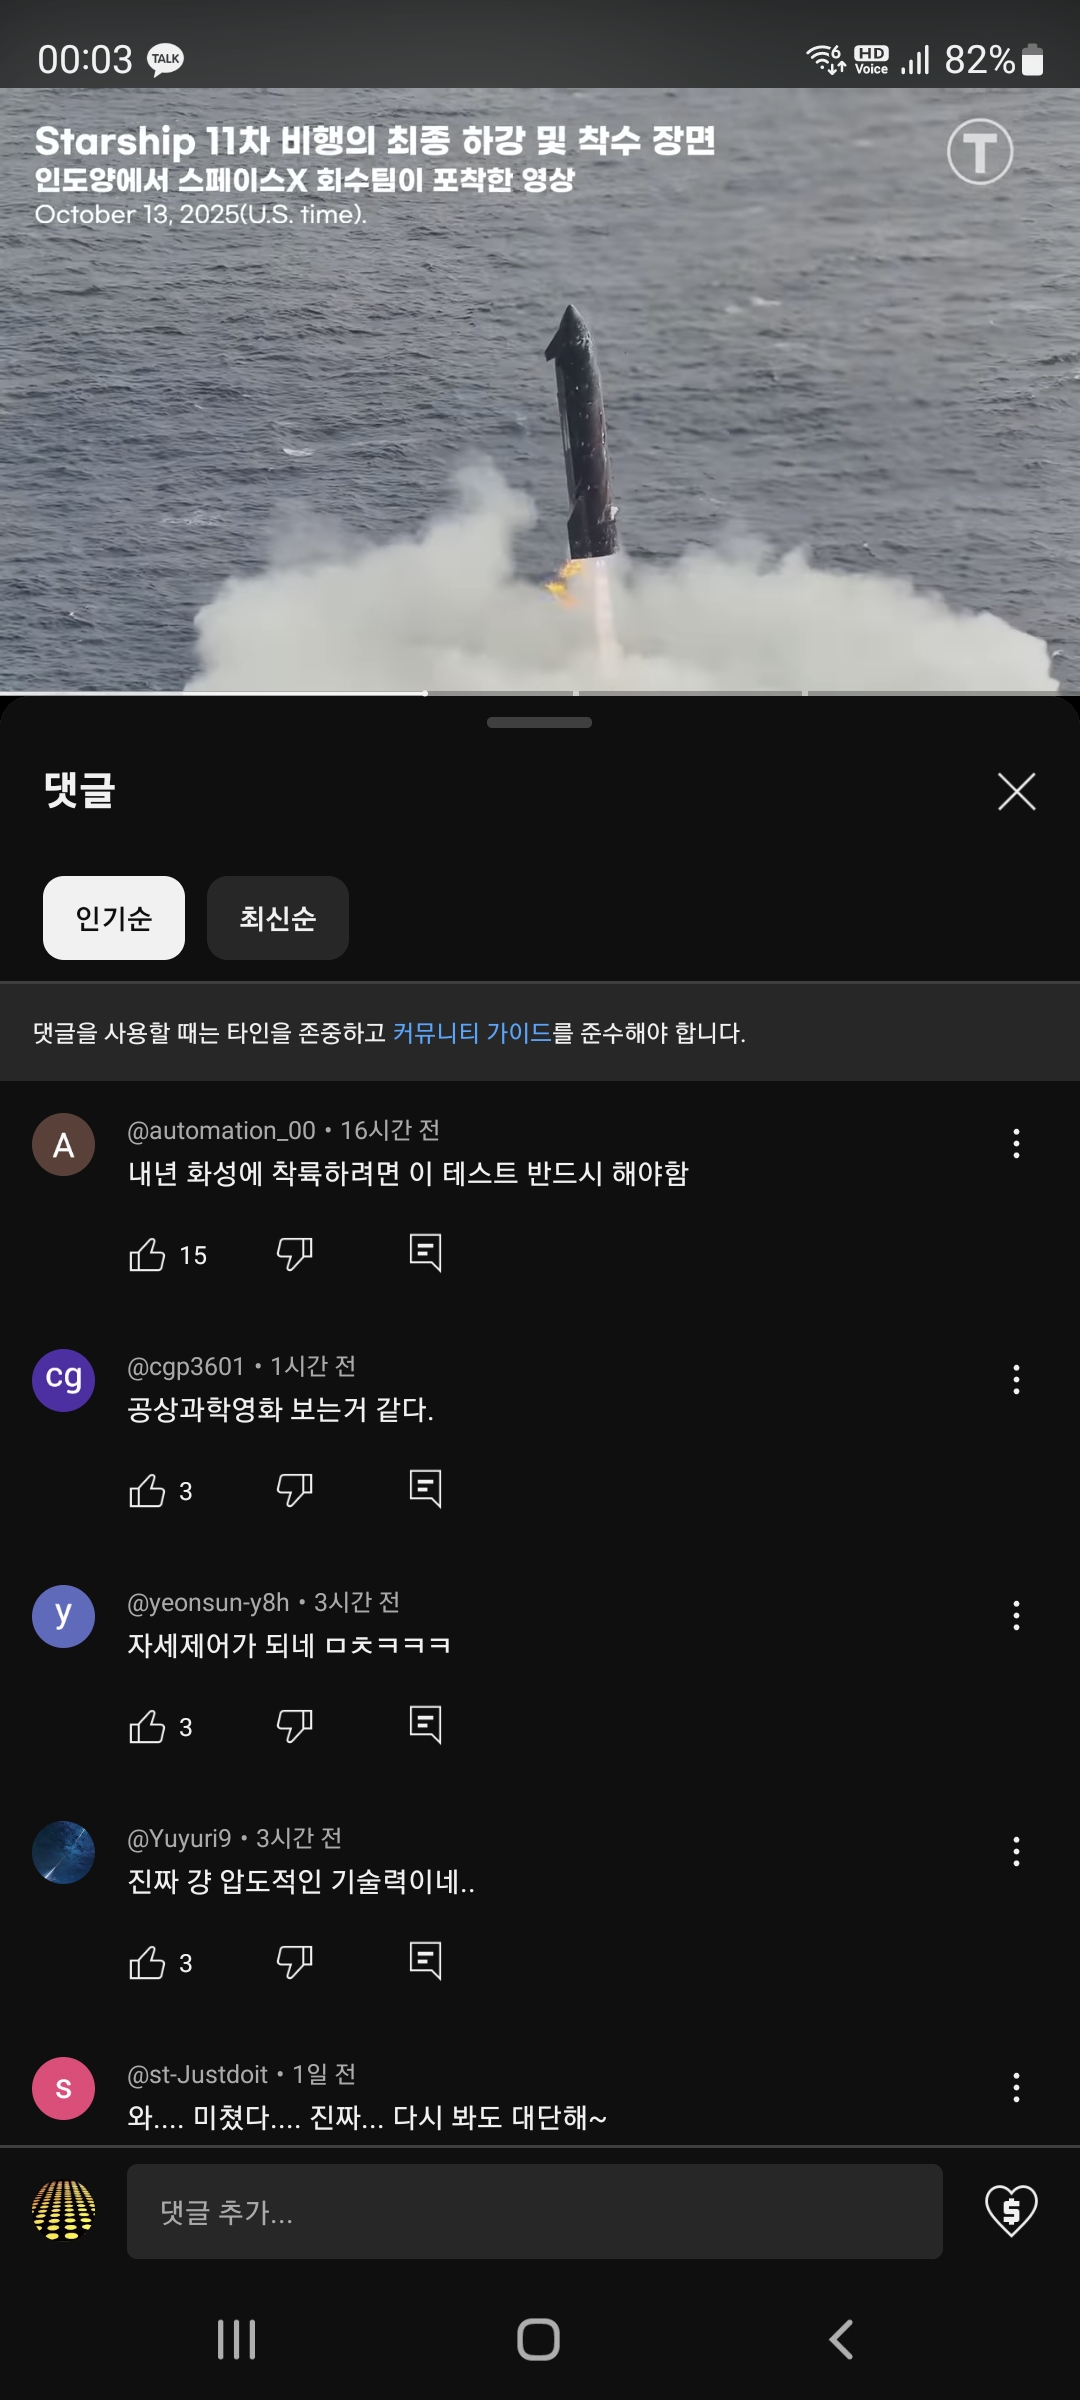Close the 댓글 comments panel
This screenshot has height=2400, width=1080.
[x=1016, y=792]
